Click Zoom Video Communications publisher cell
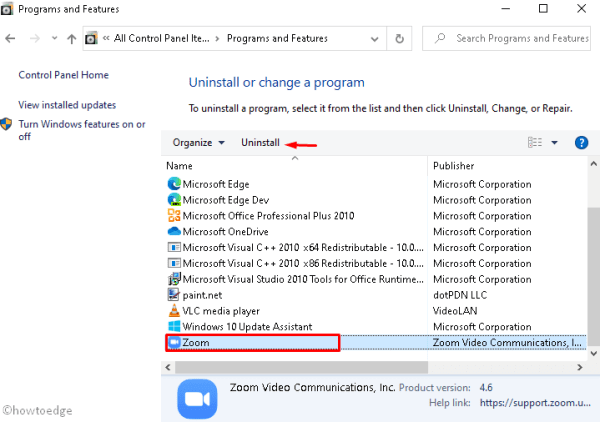This screenshot has width=600, height=422. point(507,342)
